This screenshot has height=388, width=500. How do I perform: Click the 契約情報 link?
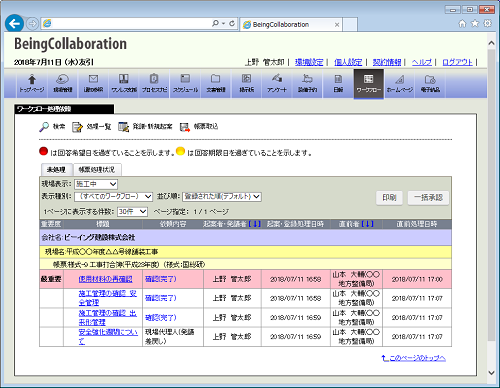(387, 62)
